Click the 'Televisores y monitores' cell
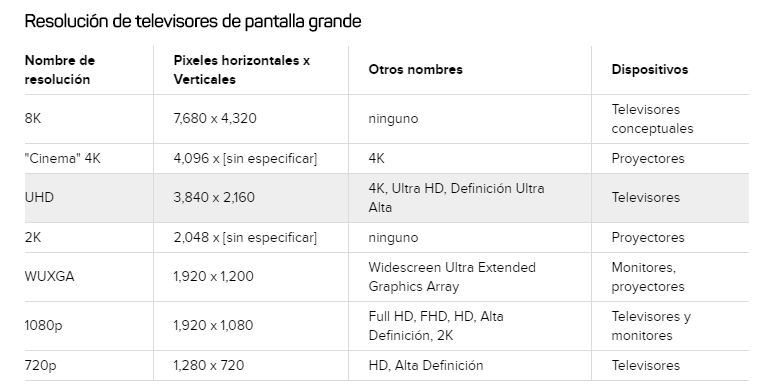The width and height of the screenshot is (761, 390). [651, 326]
